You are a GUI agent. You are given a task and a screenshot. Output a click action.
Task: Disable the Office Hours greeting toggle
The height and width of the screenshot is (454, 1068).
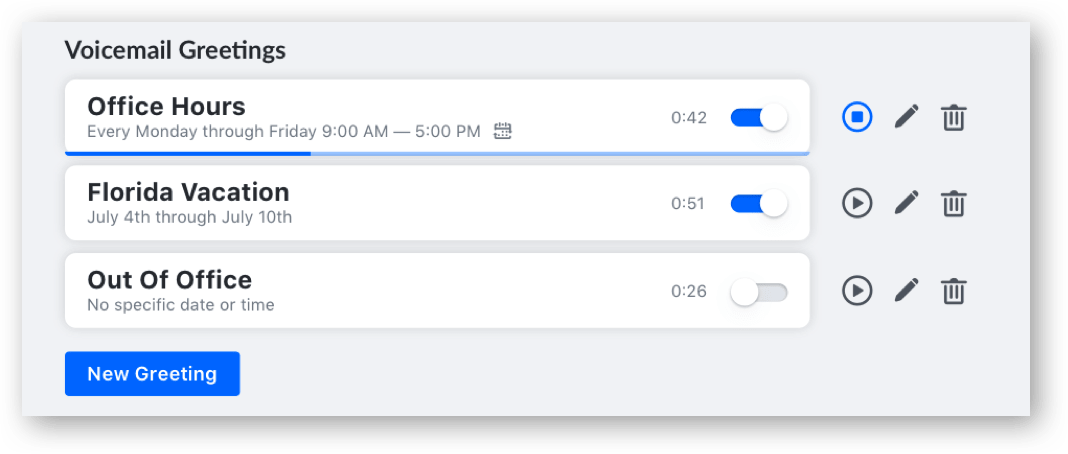point(759,118)
